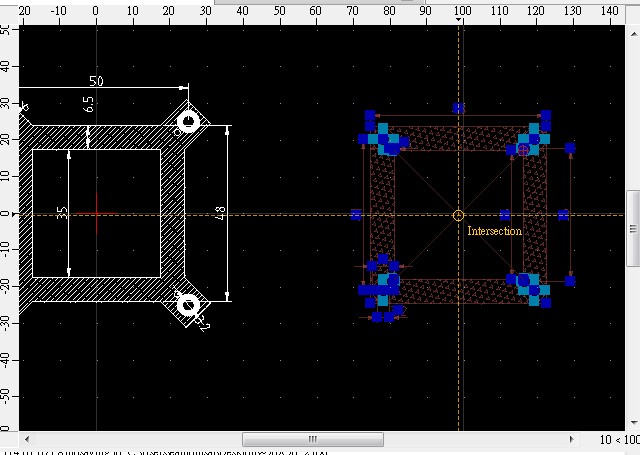640x455 pixels.
Task: Click the rightmost blue grip on horizontal axis
Action: [x=564, y=215]
